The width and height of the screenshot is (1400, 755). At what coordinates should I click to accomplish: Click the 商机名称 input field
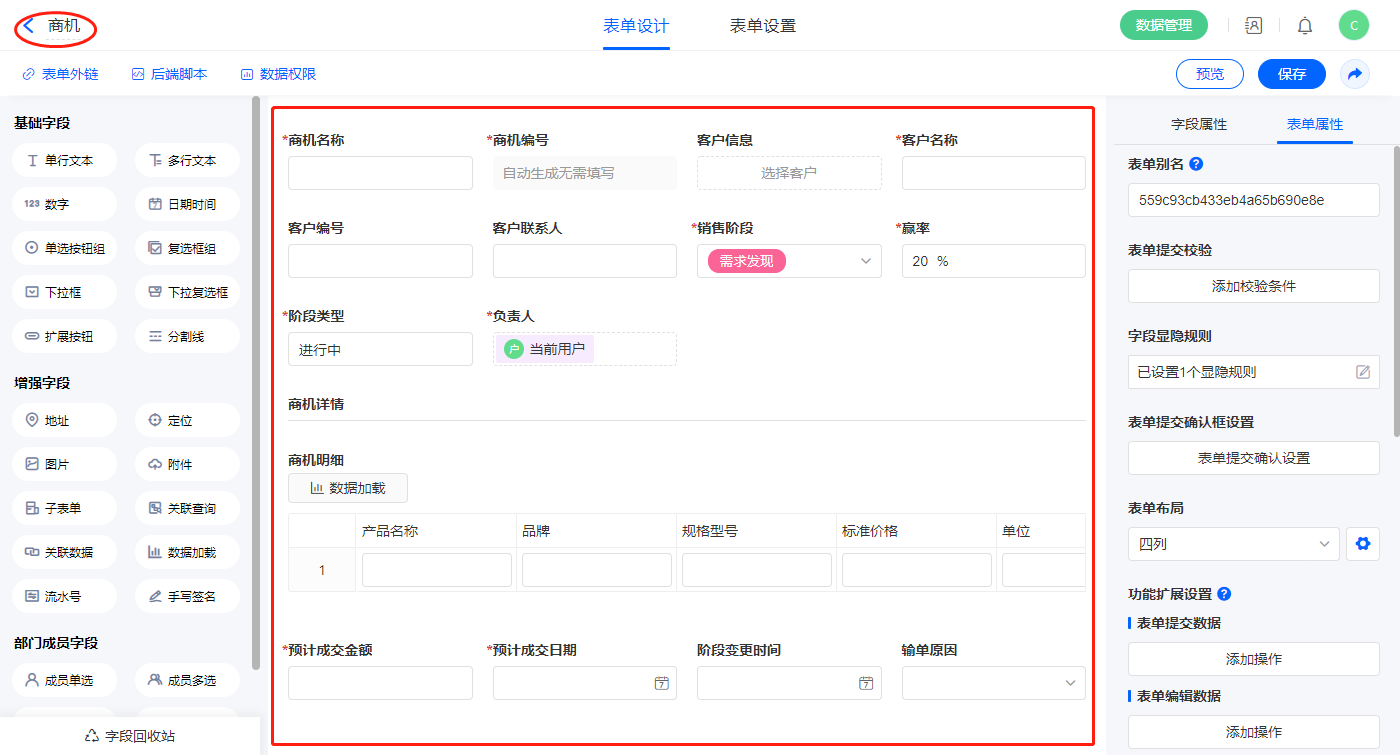pos(380,173)
